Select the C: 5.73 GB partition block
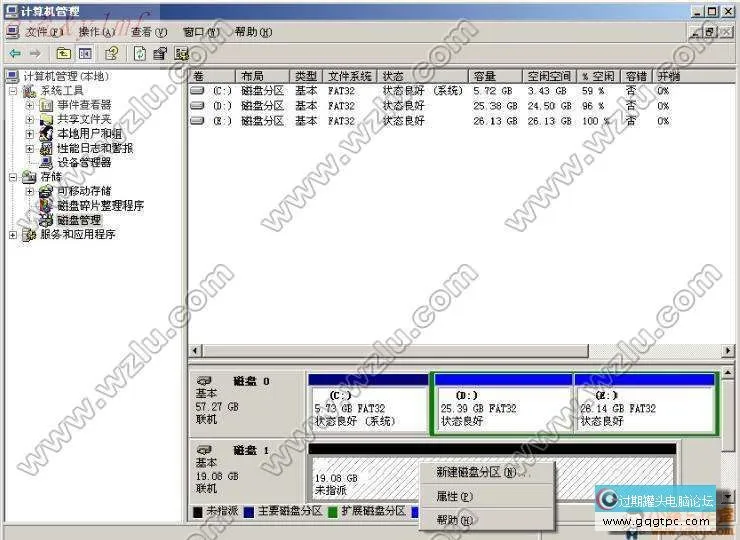Image resolution: width=740 pixels, height=540 pixels. pyautogui.click(x=368, y=404)
